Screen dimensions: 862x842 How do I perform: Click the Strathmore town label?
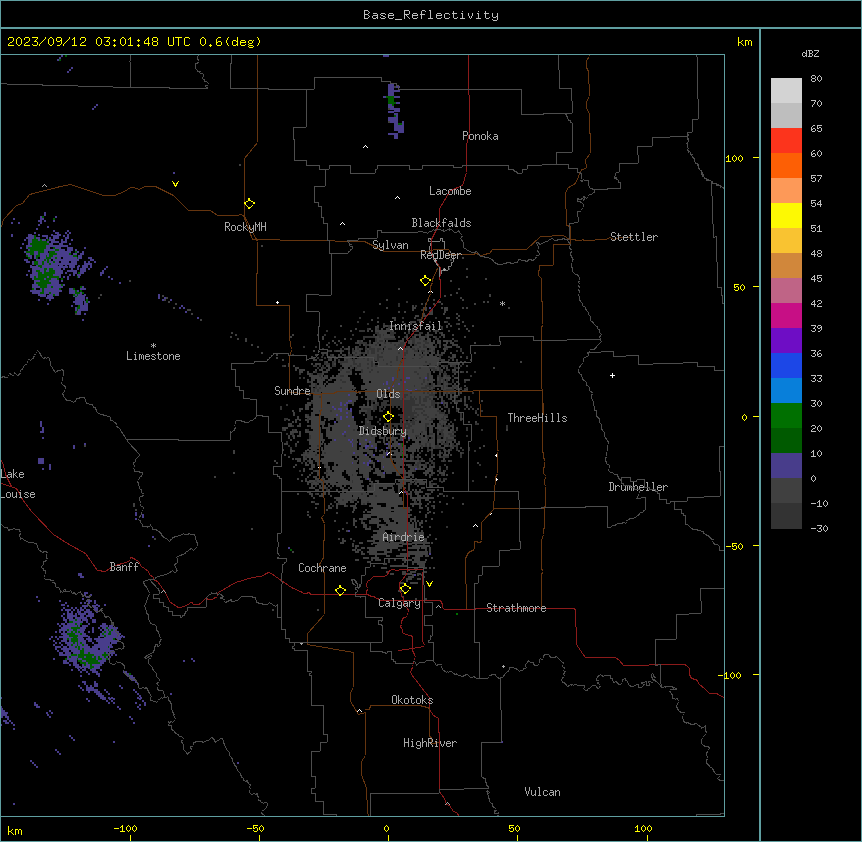[x=516, y=608]
